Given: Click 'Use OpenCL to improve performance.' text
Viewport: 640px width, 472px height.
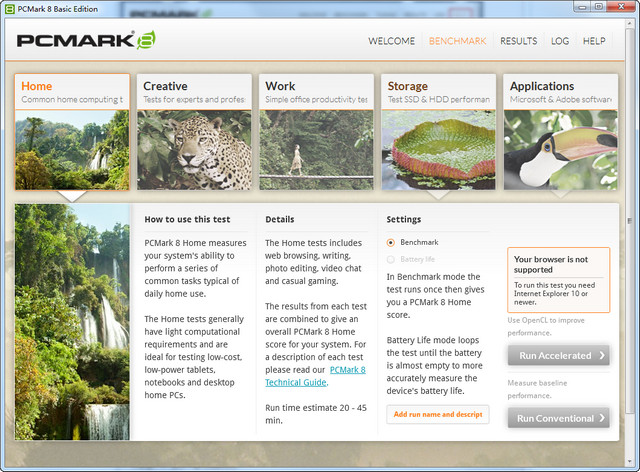Looking at the screenshot, I should [546, 327].
